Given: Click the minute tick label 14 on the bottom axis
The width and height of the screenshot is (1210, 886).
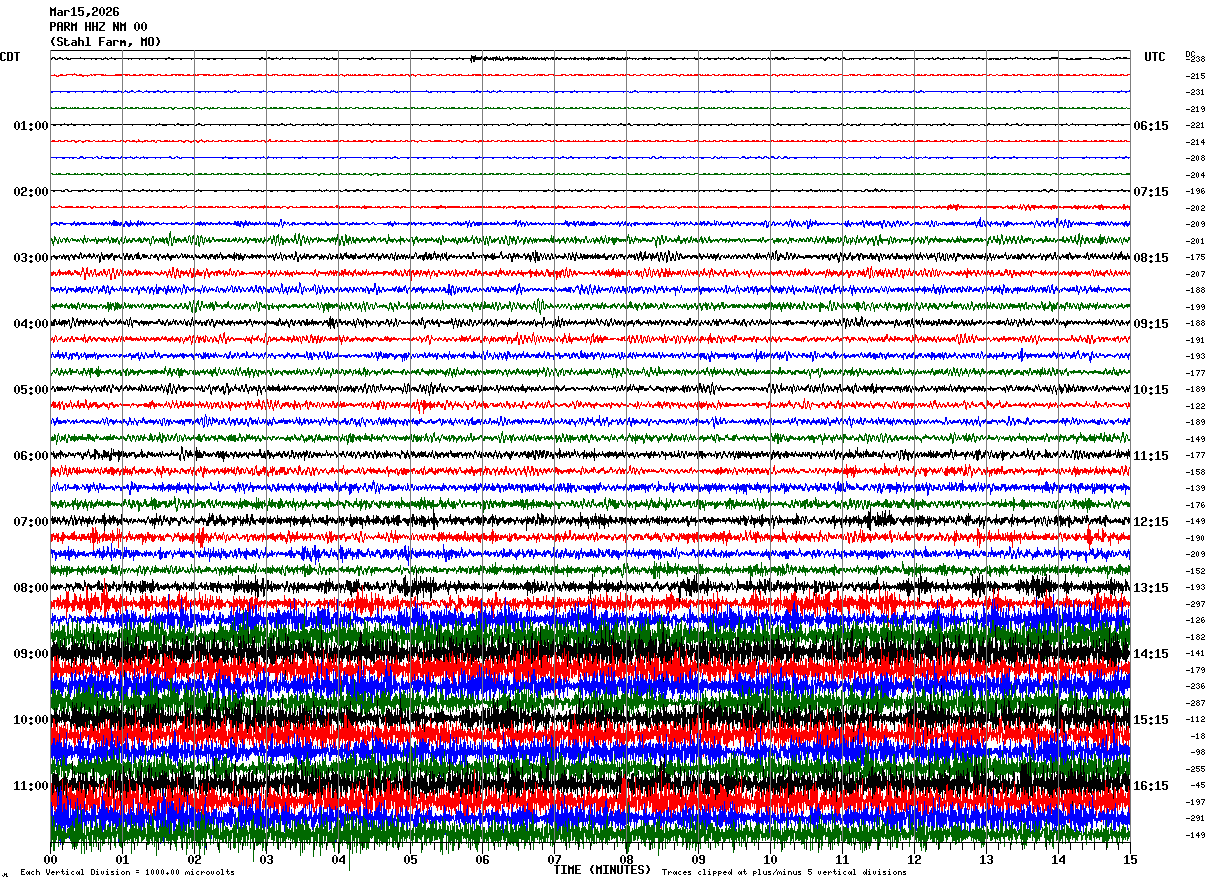Looking at the screenshot, I should click(1058, 859).
